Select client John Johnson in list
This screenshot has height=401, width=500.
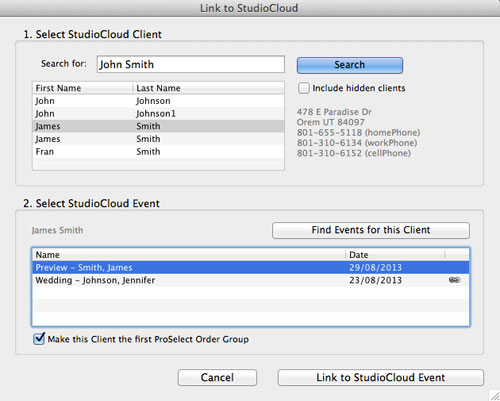[x=158, y=101]
